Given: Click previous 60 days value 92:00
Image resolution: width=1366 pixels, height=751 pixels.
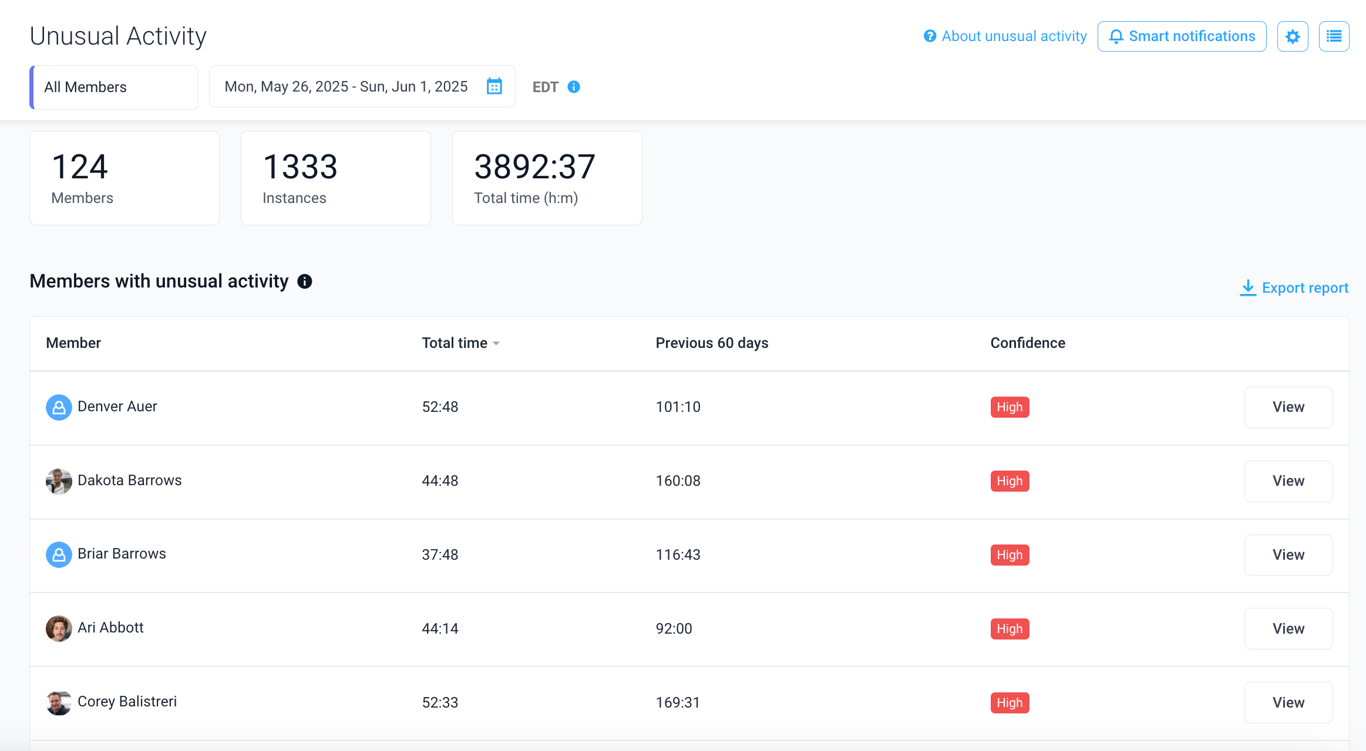Looking at the screenshot, I should (674, 629).
